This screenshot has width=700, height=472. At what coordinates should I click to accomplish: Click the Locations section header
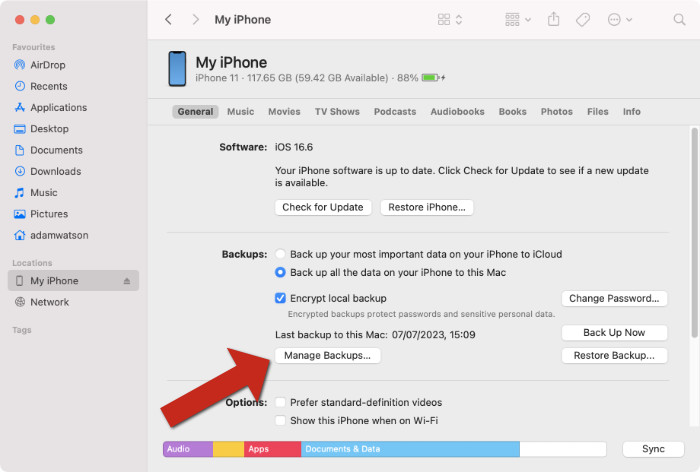(32, 263)
